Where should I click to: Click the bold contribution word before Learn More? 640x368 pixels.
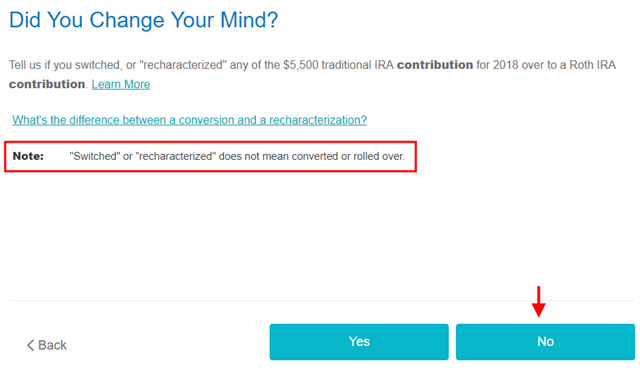47,84
